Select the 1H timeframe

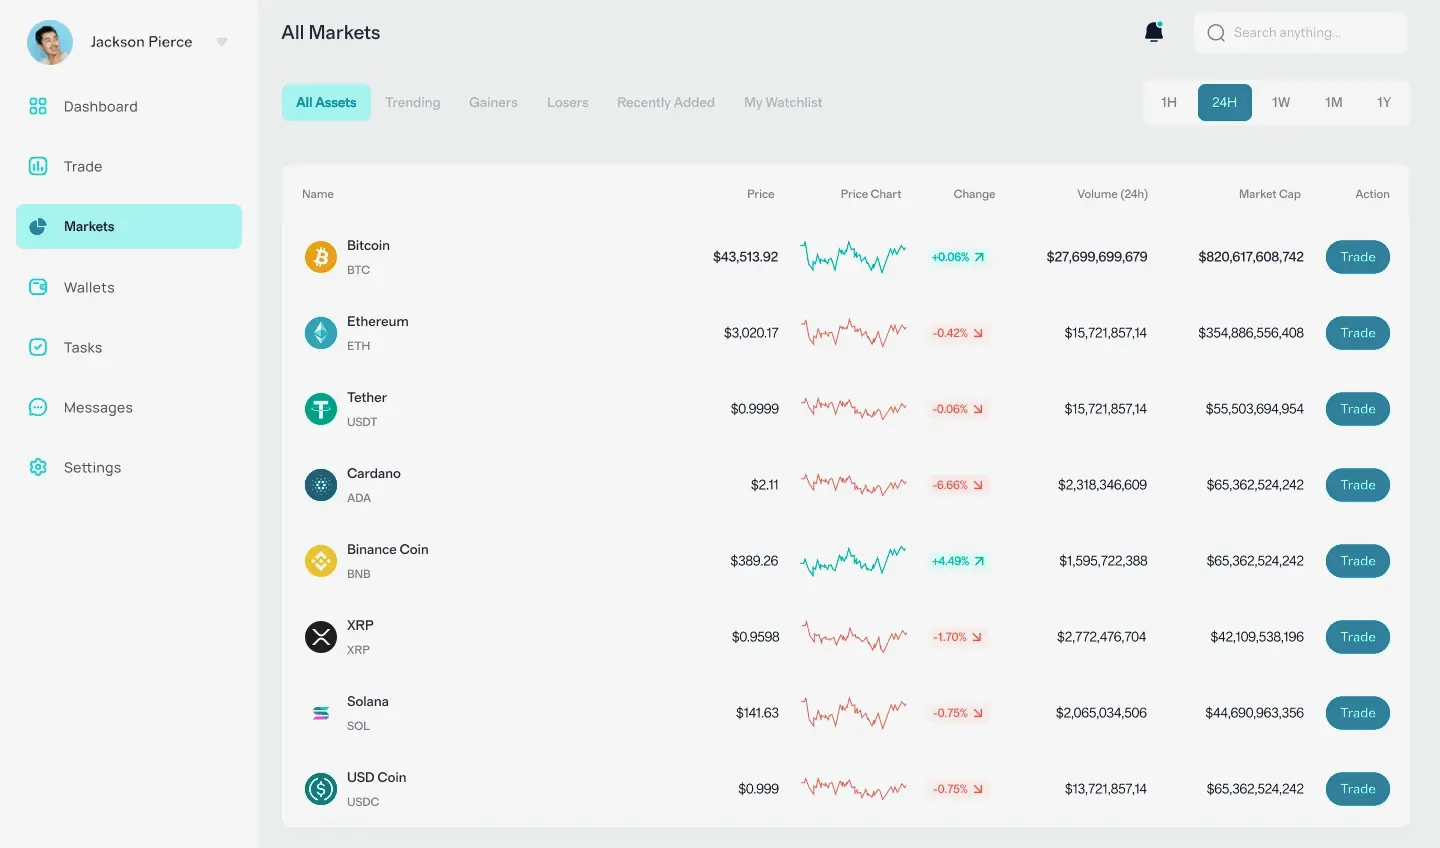1169,102
